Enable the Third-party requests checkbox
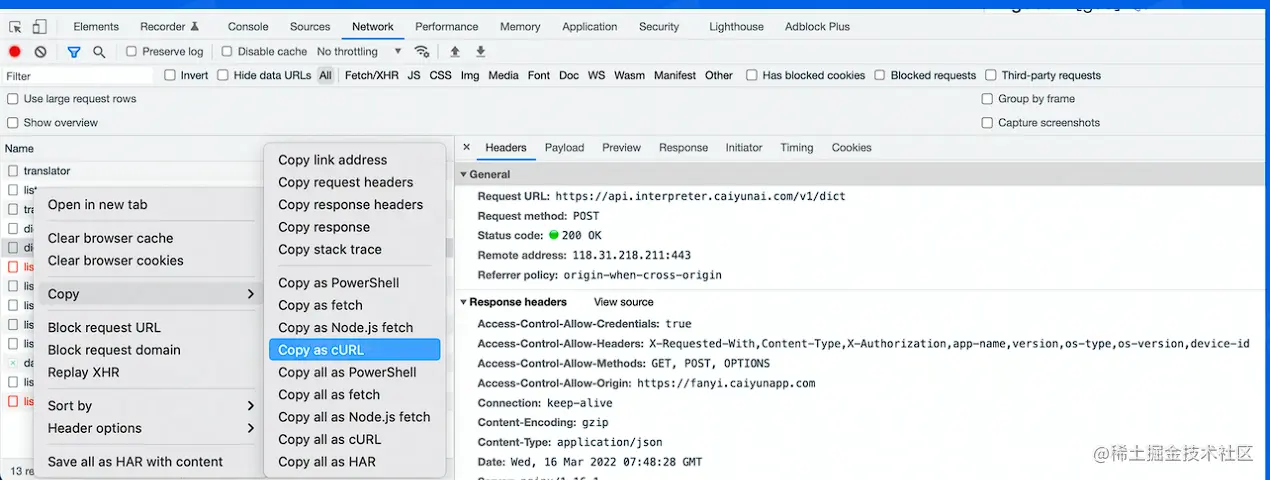This screenshot has height=480, width=1270. [x=991, y=75]
